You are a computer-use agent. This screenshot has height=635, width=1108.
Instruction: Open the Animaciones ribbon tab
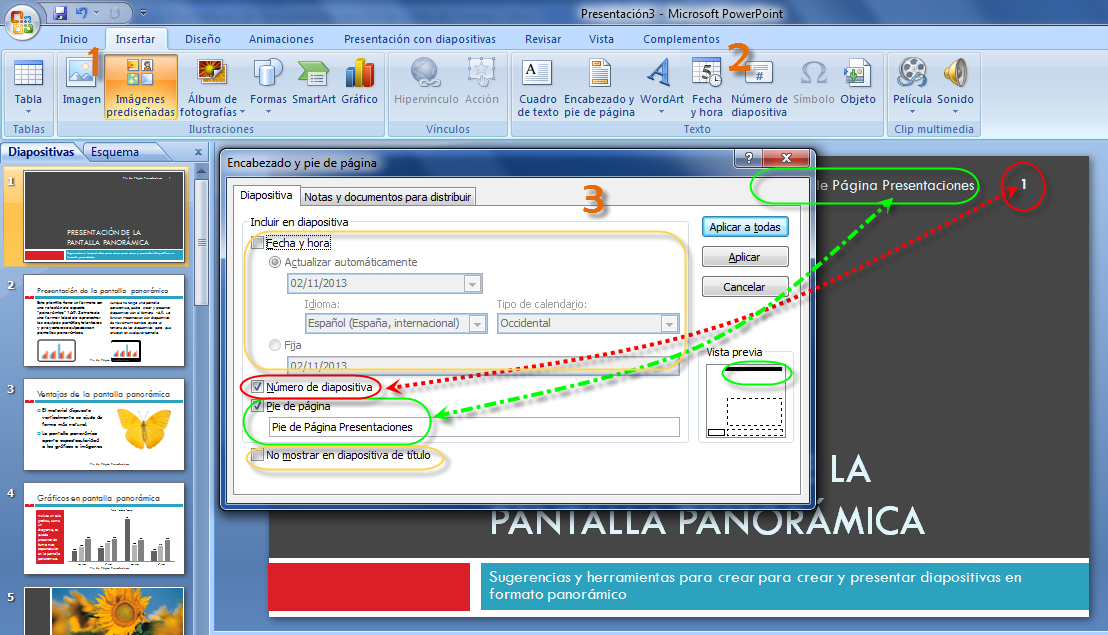(281, 40)
